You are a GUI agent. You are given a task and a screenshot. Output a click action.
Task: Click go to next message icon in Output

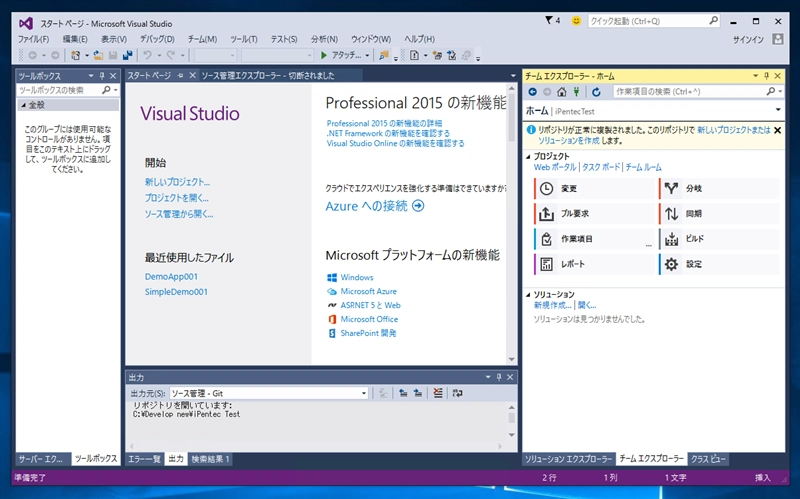tap(418, 393)
